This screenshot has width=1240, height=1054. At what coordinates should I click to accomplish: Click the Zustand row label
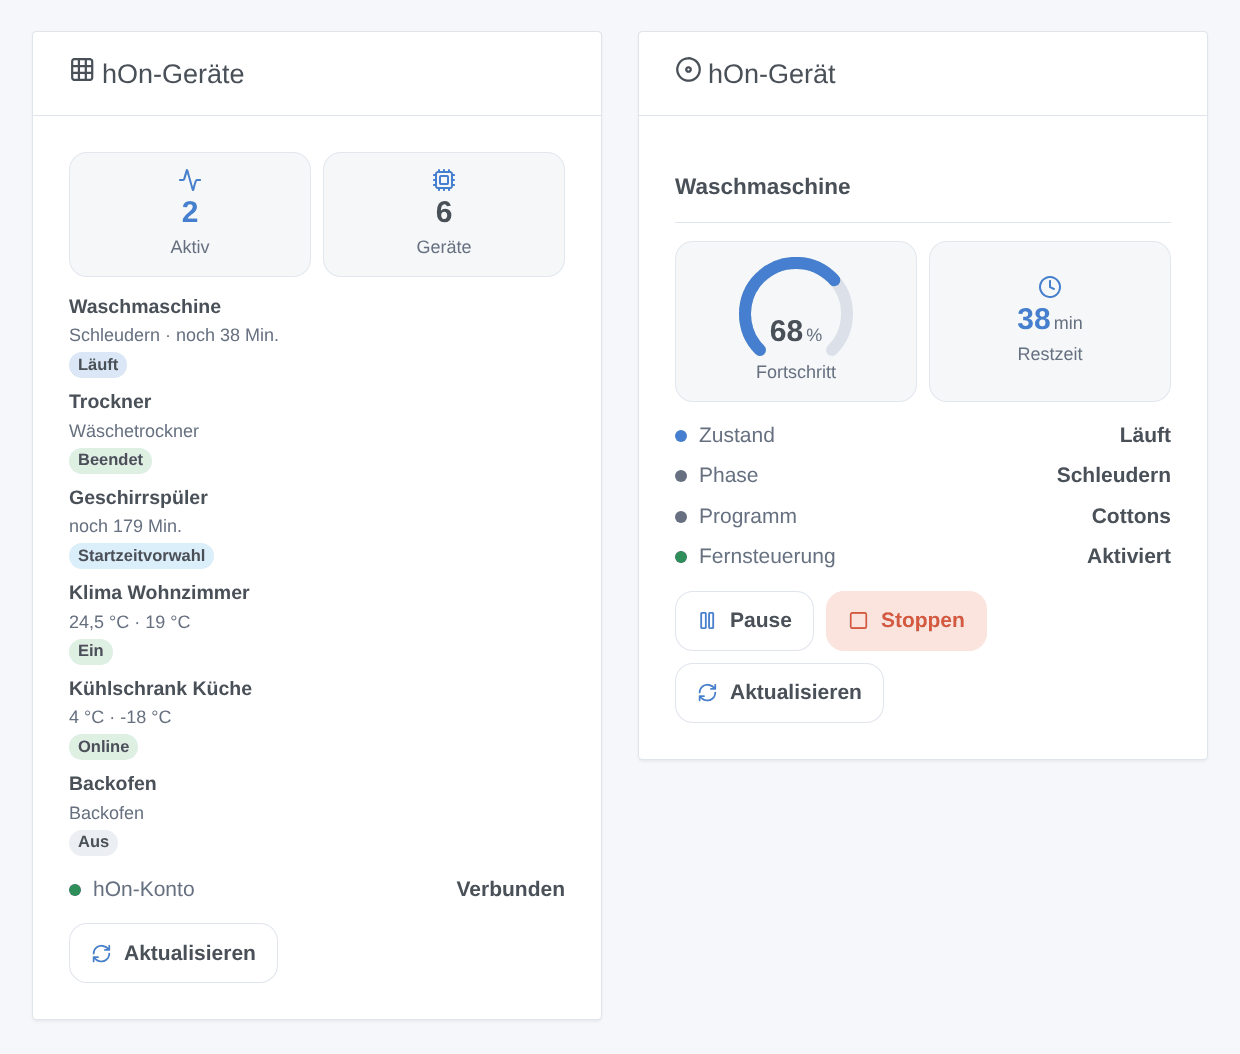(737, 435)
